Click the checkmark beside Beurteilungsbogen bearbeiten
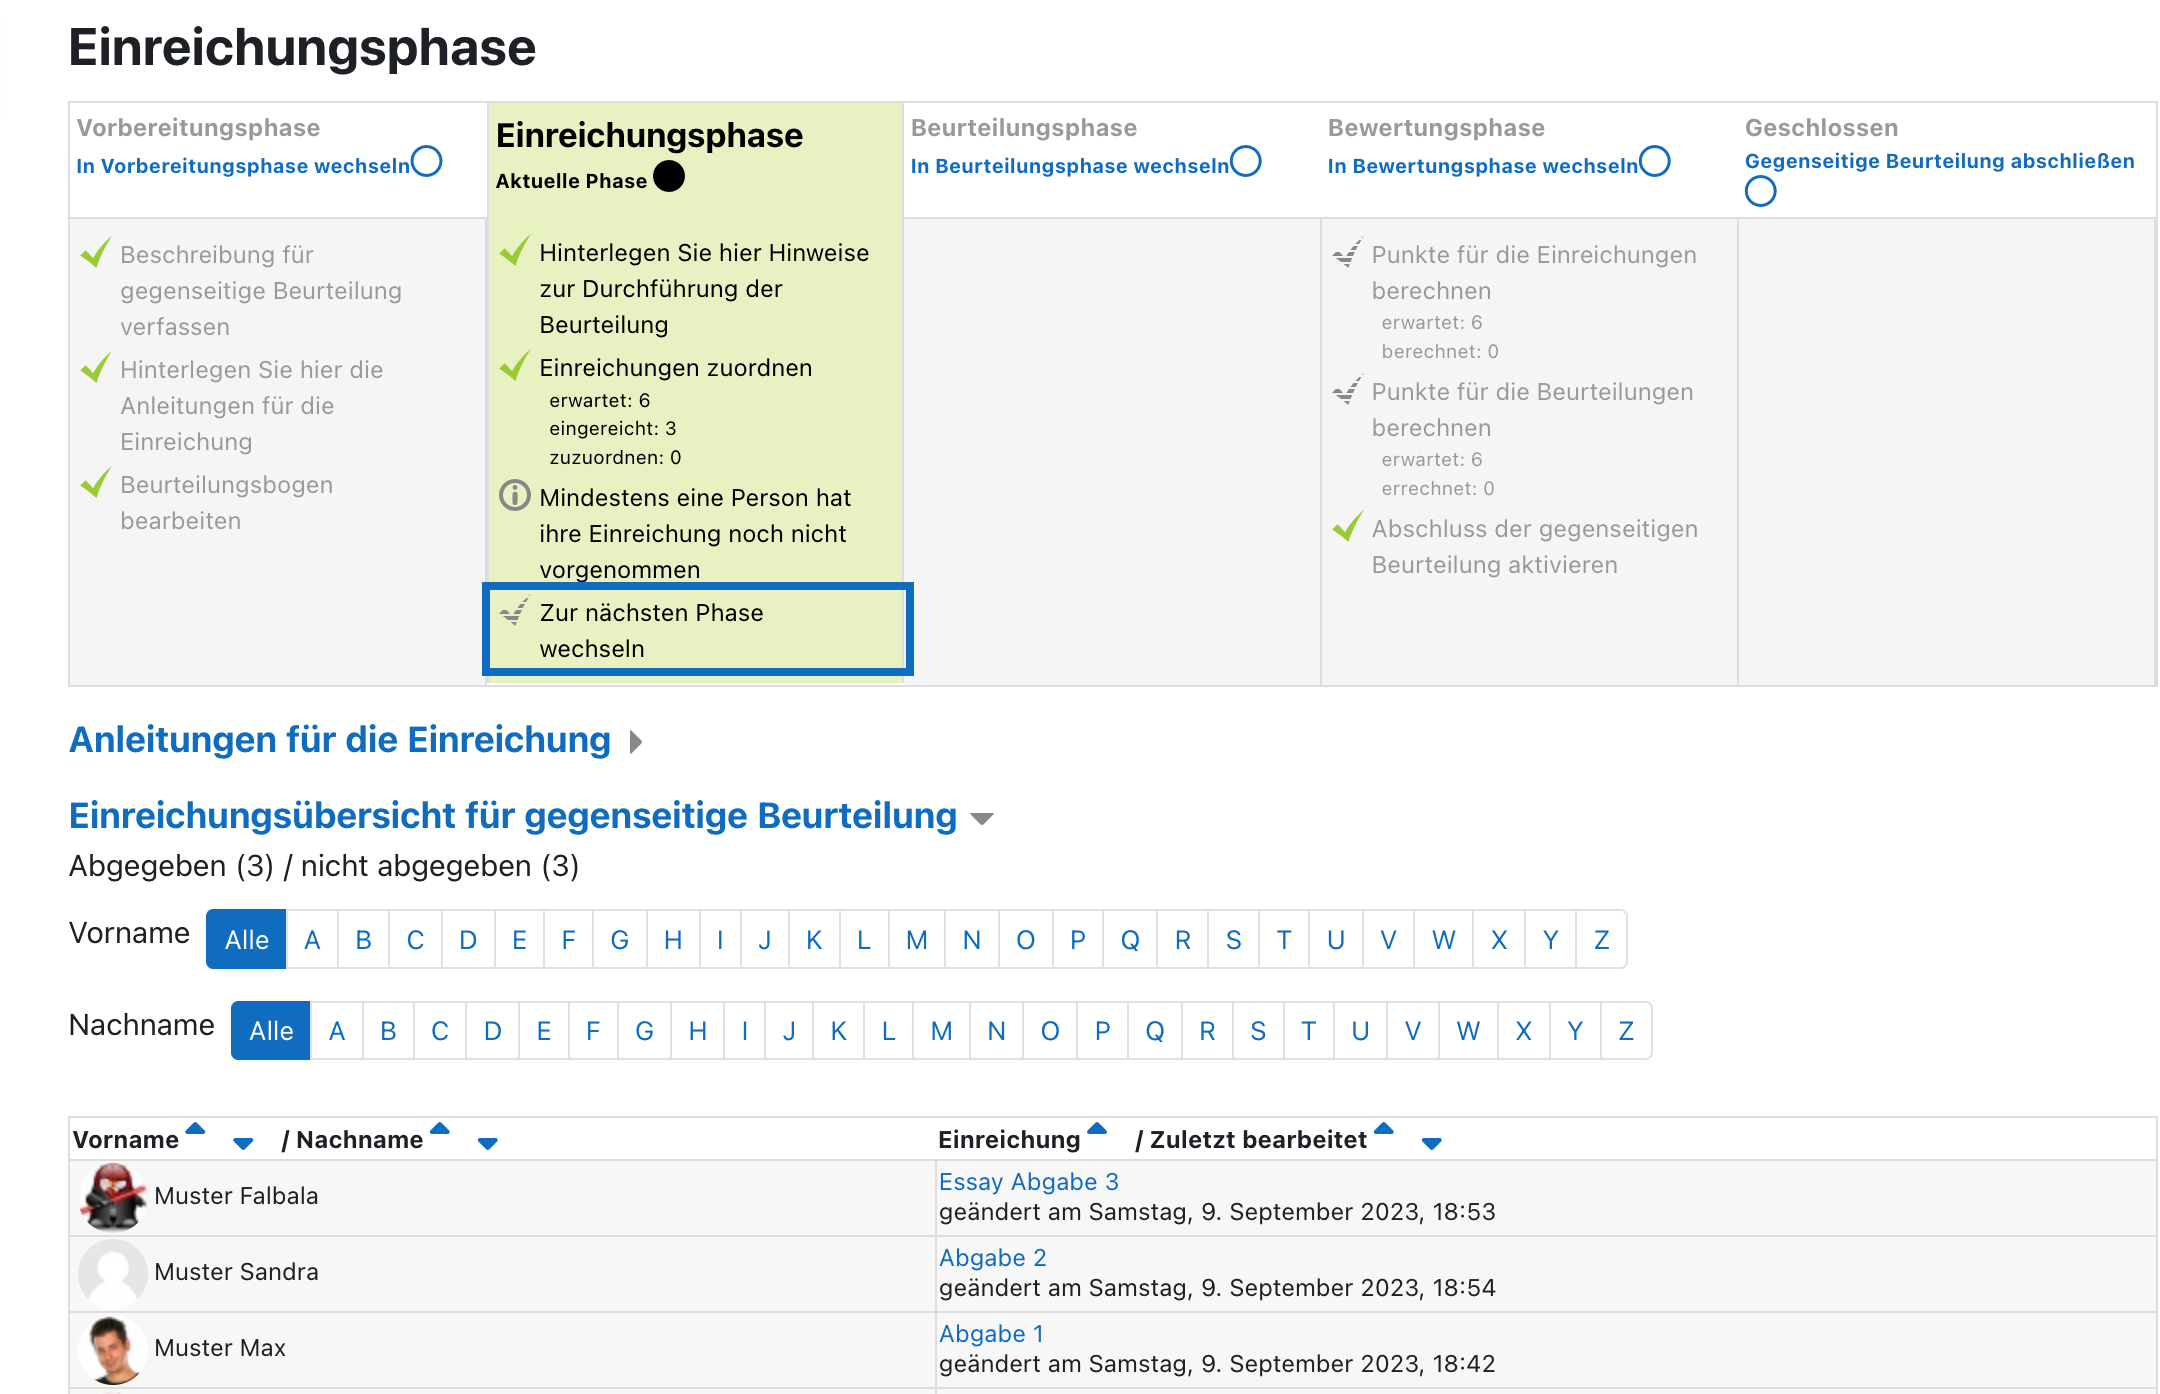The image size is (2160, 1394). pos(95,483)
